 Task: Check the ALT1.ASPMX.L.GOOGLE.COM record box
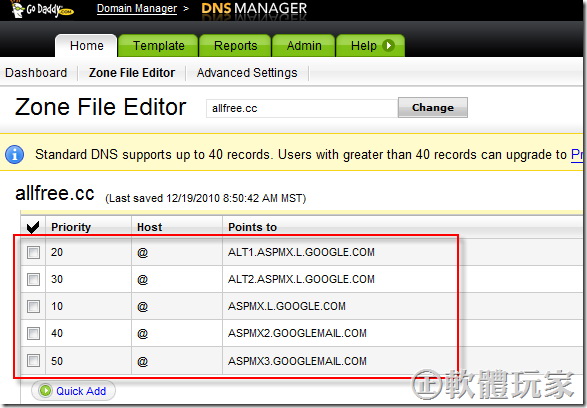point(33,252)
